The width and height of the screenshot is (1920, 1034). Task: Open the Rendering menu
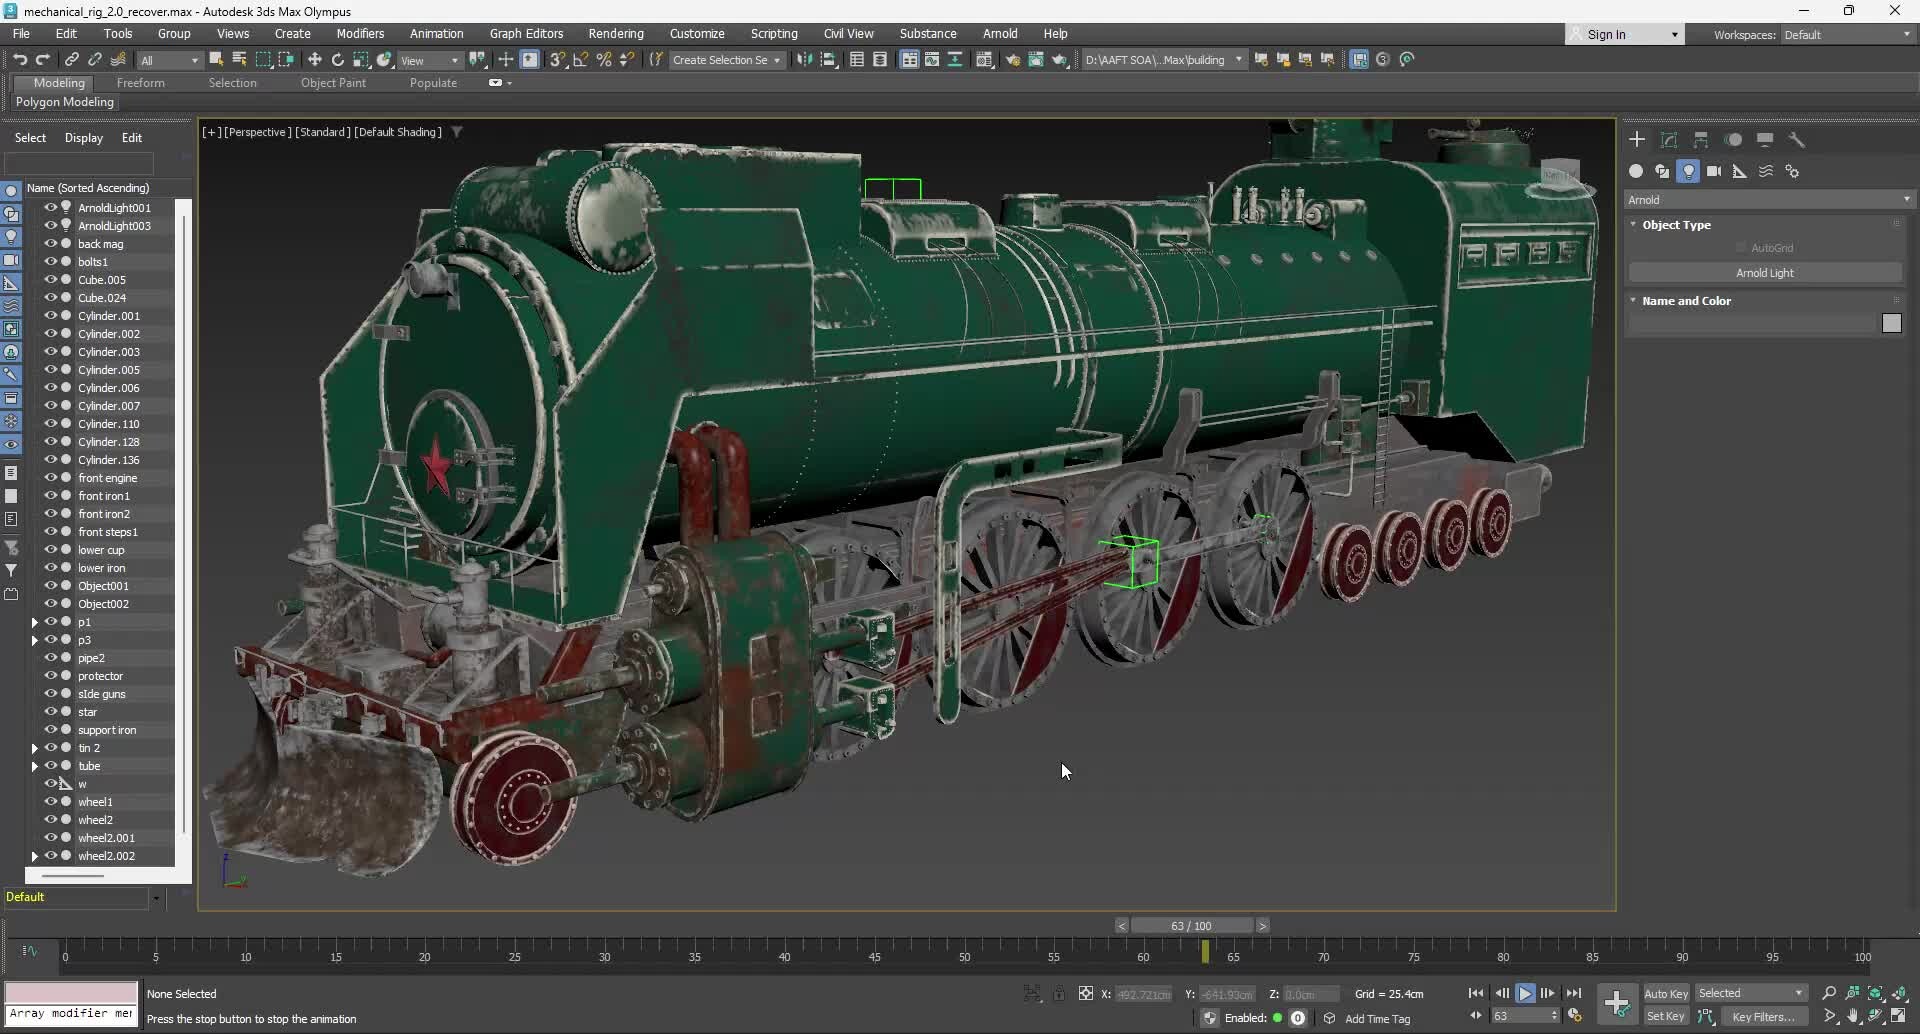(x=615, y=33)
